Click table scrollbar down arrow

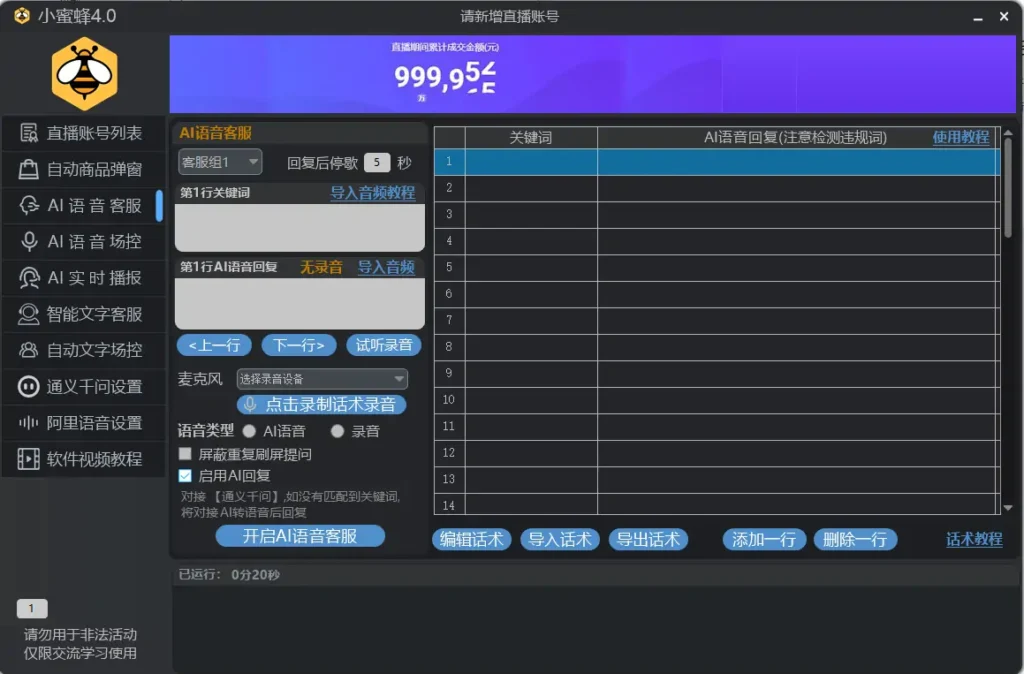click(x=1008, y=507)
